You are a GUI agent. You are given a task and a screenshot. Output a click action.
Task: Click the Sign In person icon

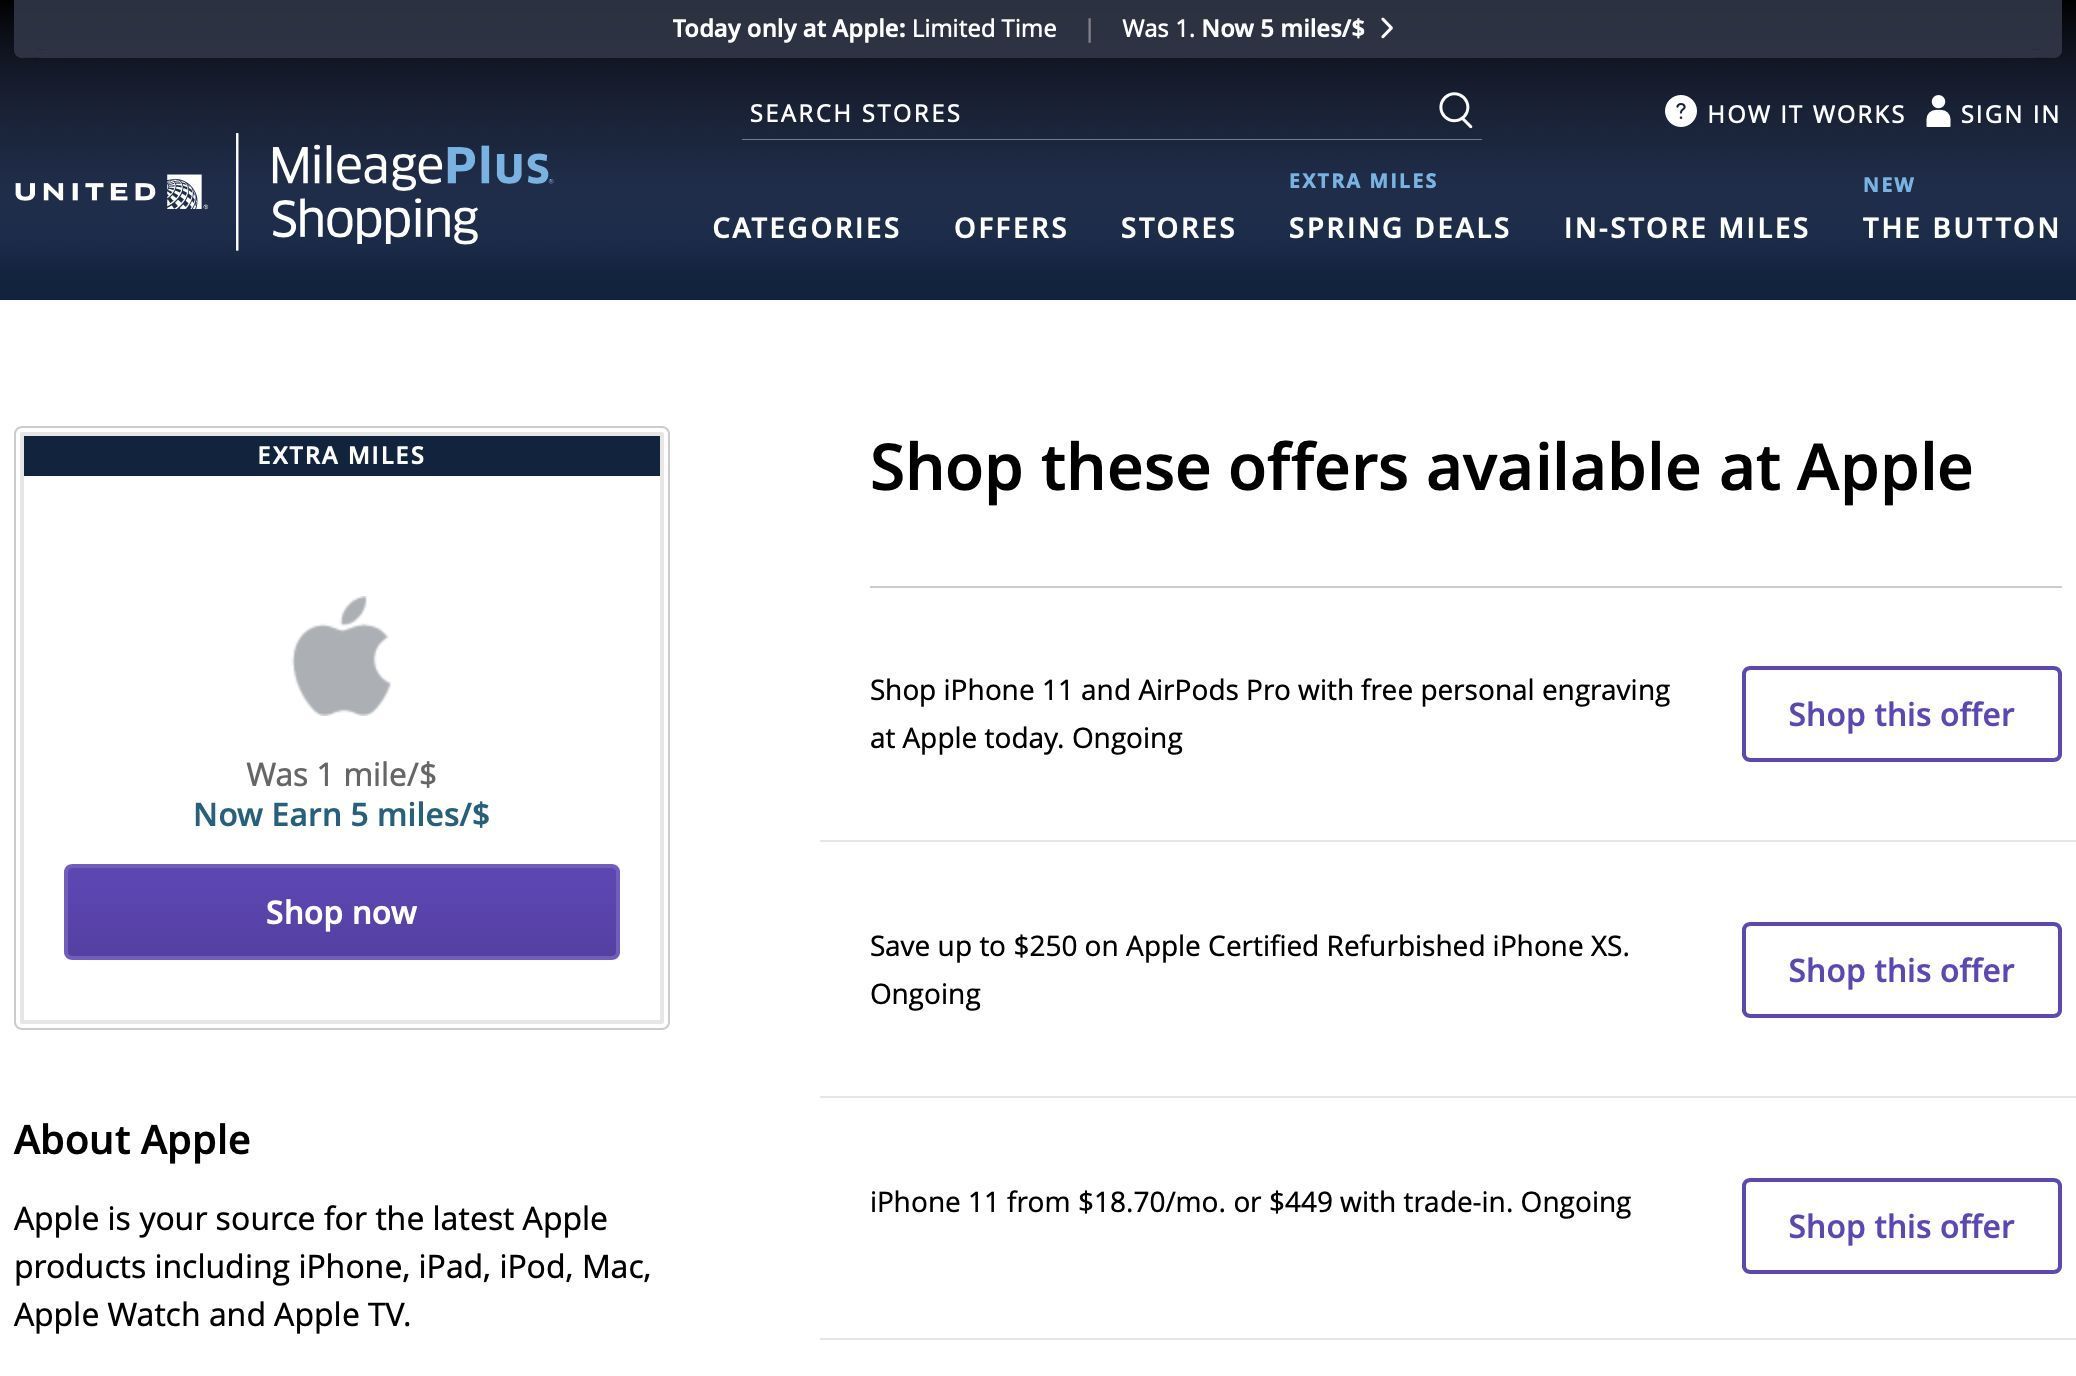[x=1938, y=111]
